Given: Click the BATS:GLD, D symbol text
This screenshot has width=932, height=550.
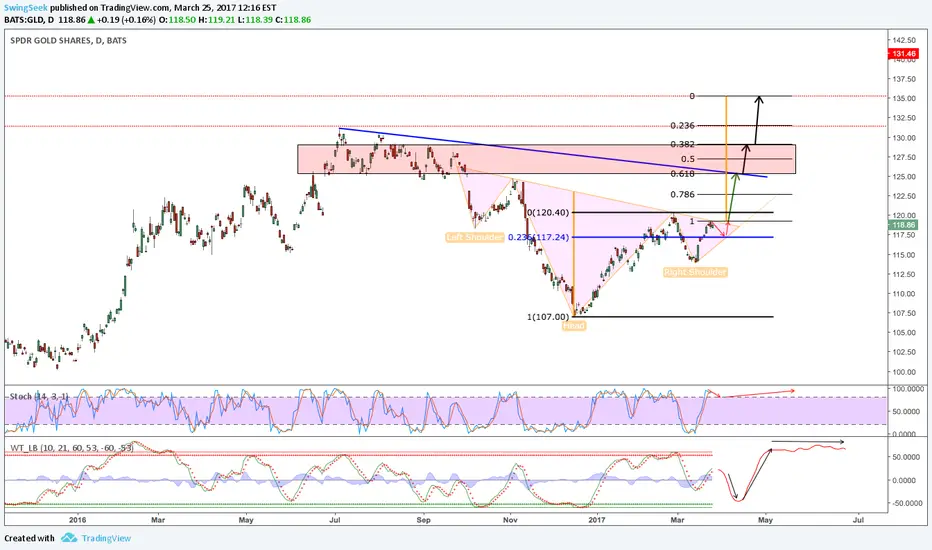Looking at the screenshot, I should [x=29, y=20].
